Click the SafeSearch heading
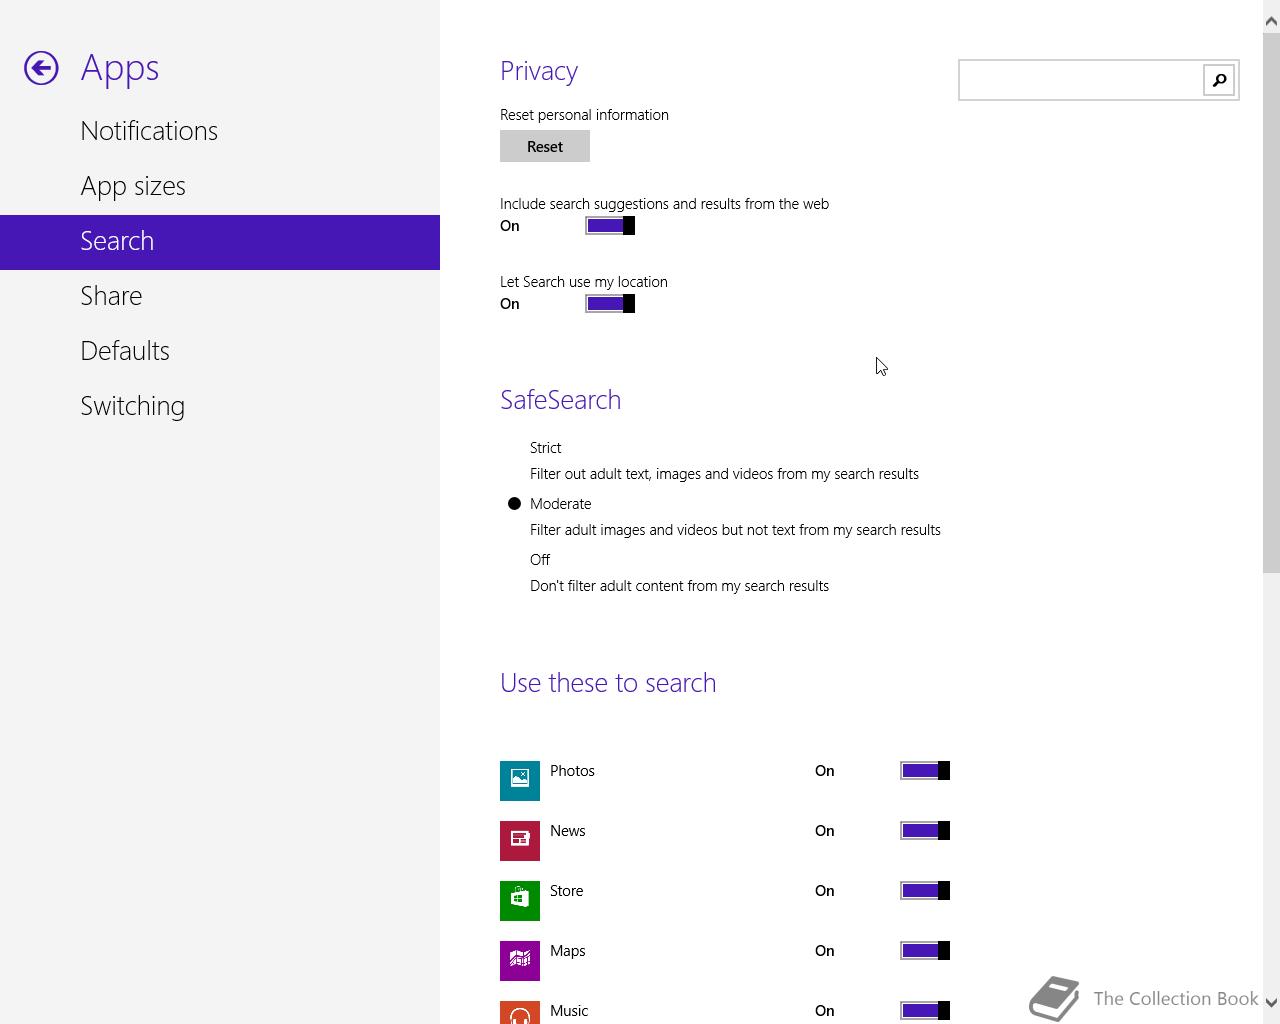The width and height of the screenshot is (1280, 1024). click(560, 400)
